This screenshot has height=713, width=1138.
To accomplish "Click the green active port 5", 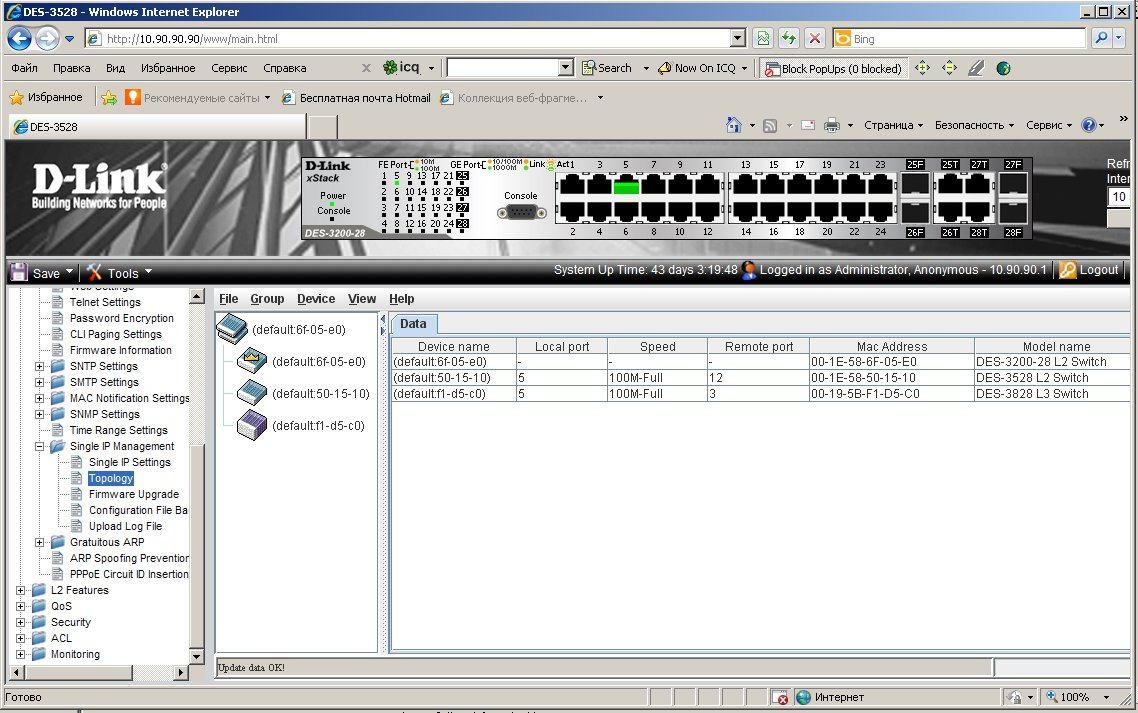I will tap(626, 186).
